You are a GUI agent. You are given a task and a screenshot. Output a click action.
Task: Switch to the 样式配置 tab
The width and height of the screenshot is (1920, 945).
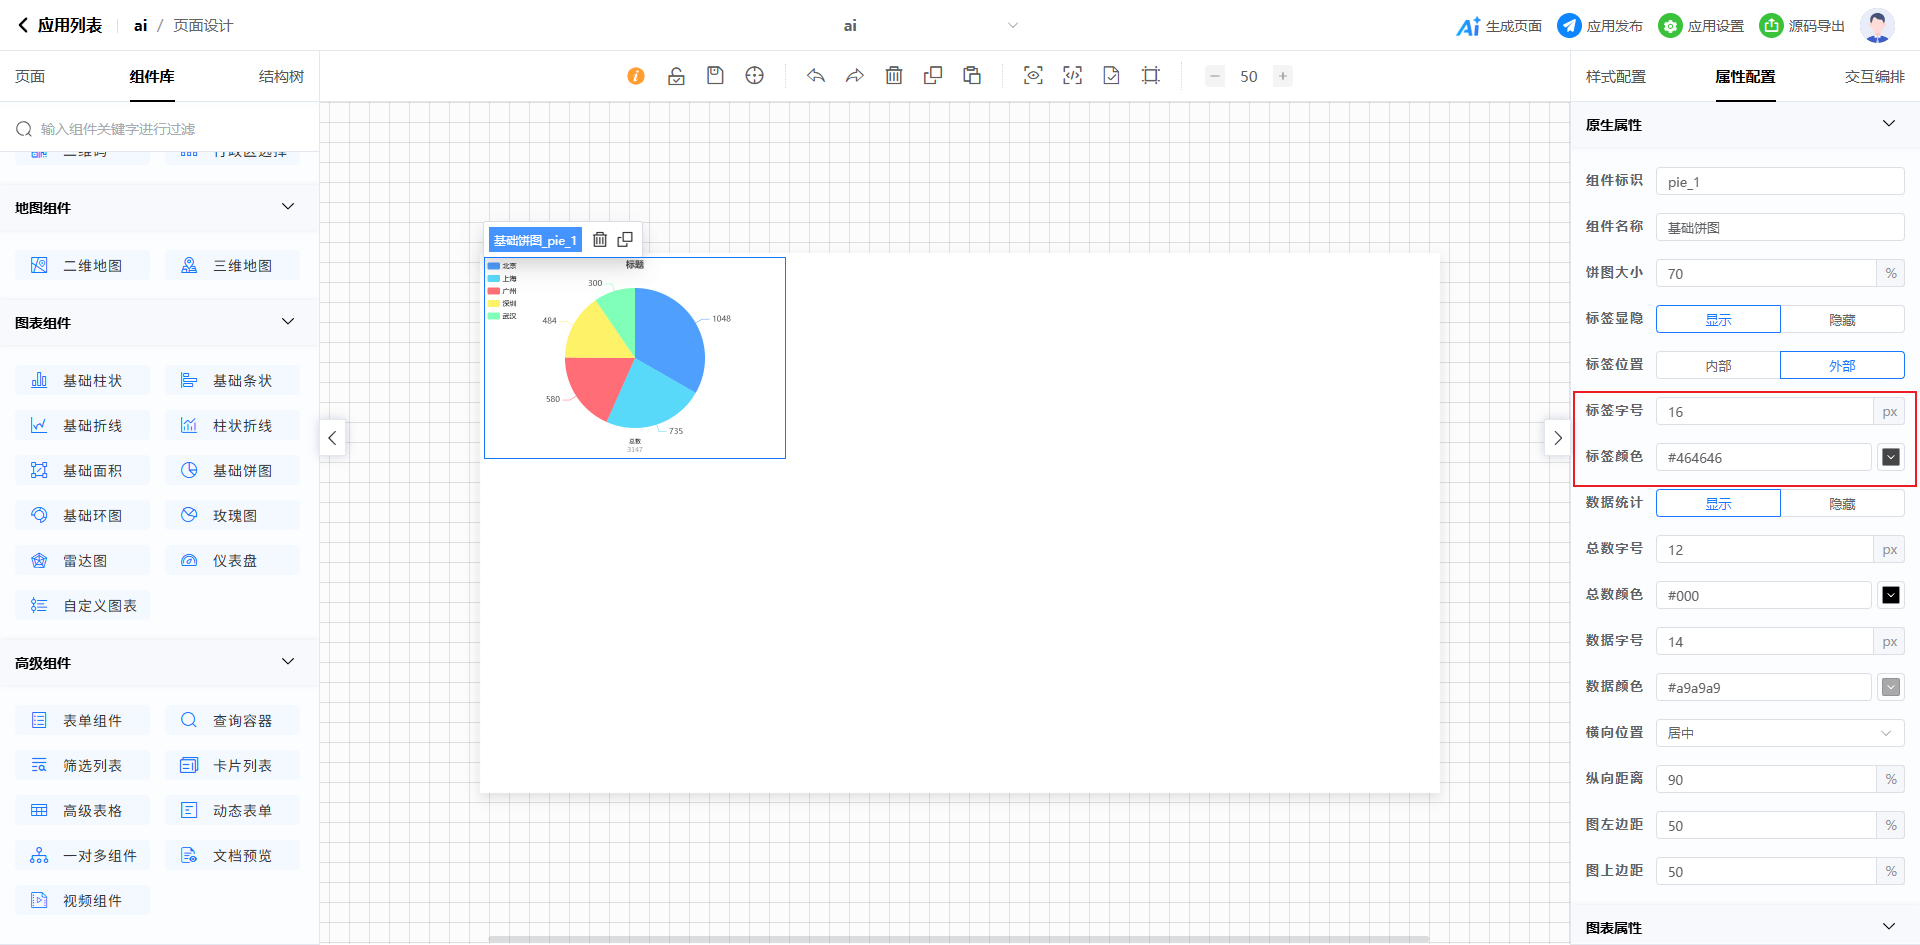pyautogui.click(x=1615, y=77)
